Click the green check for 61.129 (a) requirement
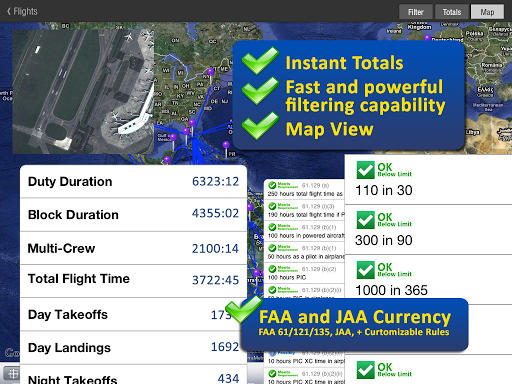512x384 pixels. pos(272,185)
